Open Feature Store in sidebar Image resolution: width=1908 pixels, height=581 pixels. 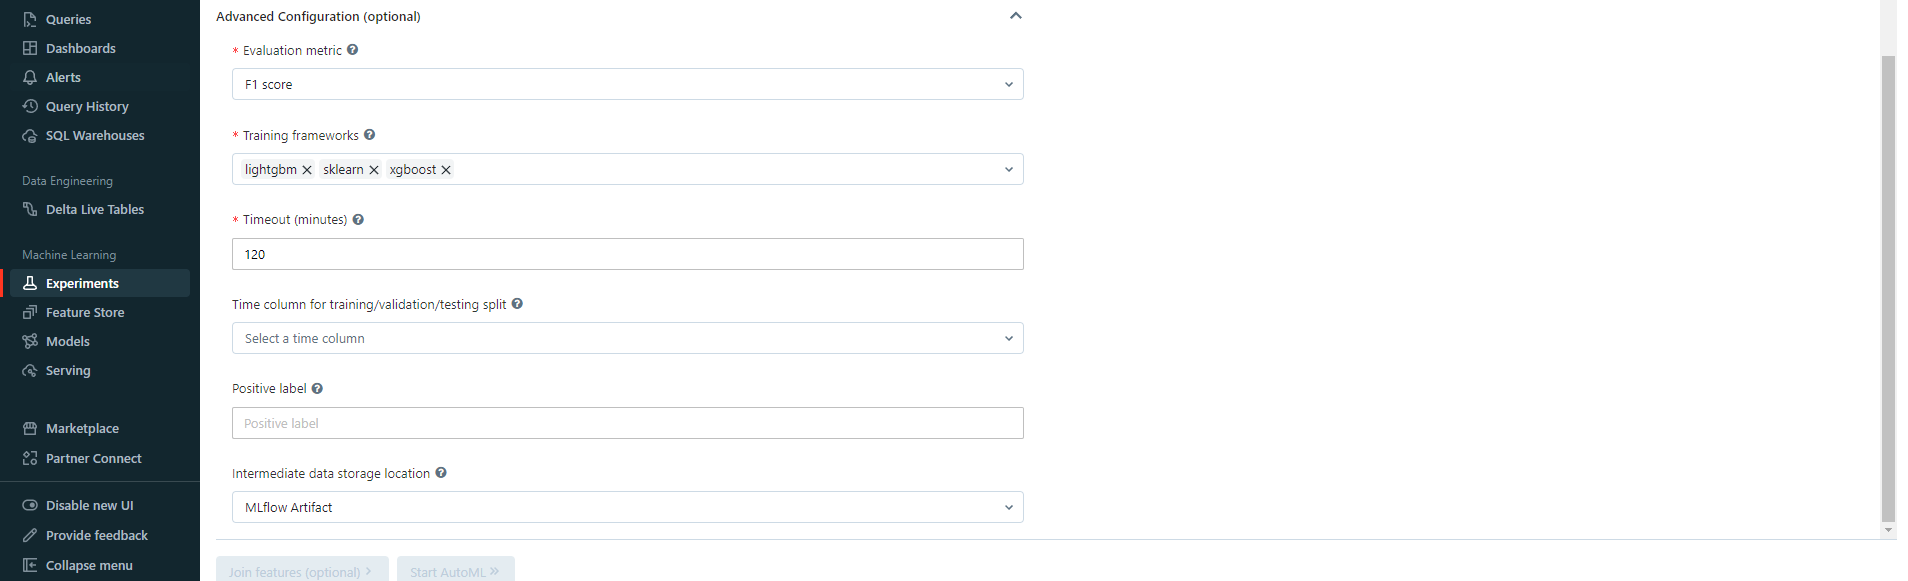tap(85, 313)
